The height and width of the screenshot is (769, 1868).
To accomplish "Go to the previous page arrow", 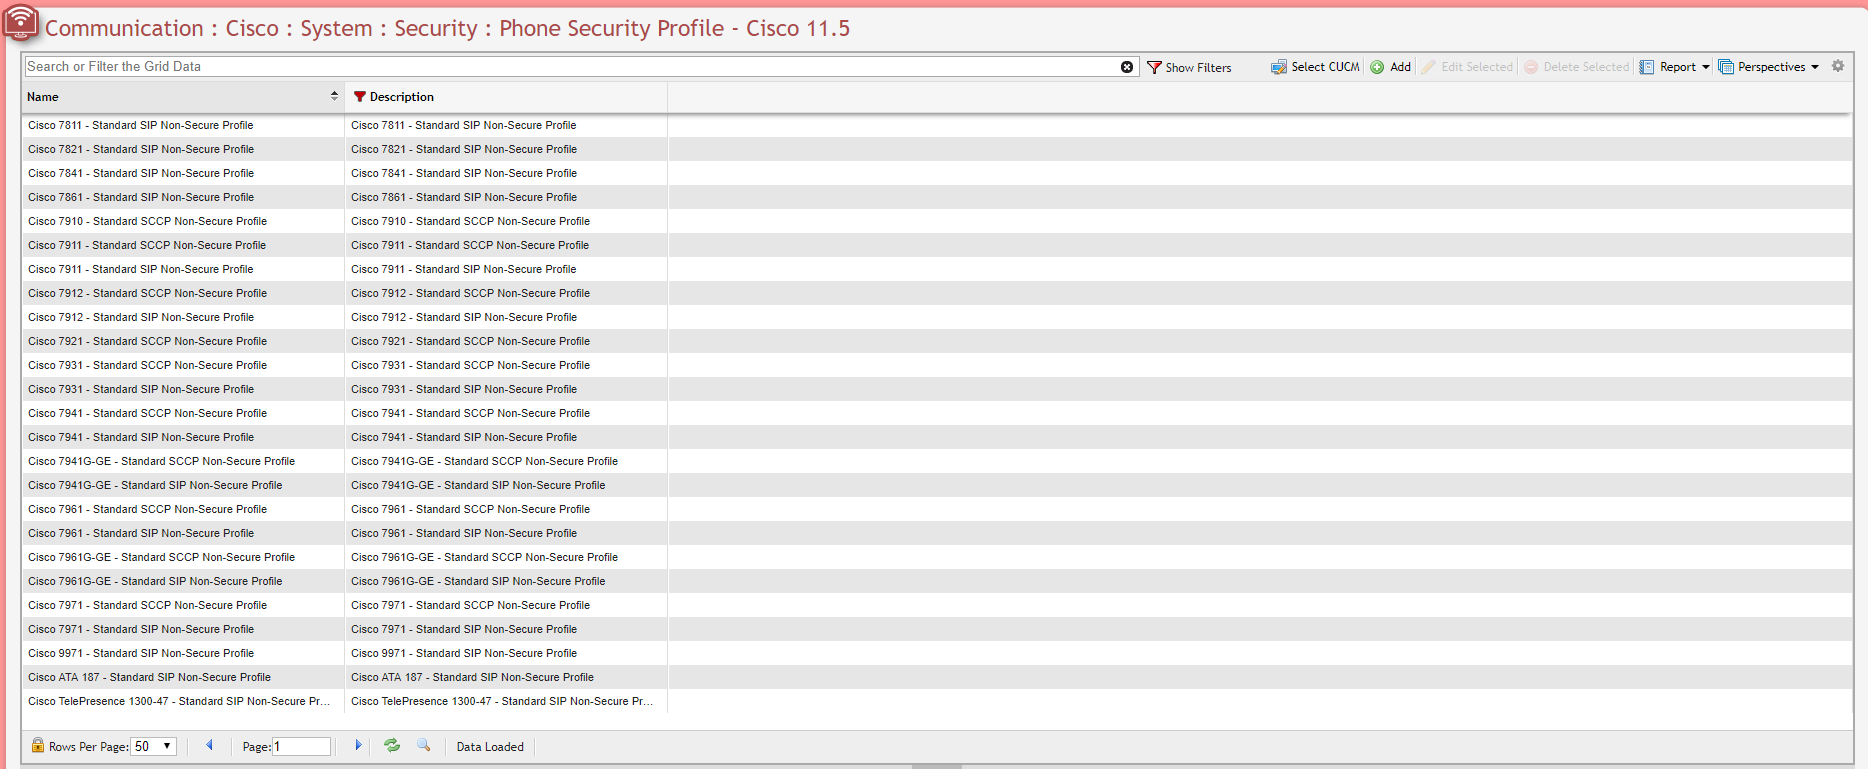I will point(209,746).
